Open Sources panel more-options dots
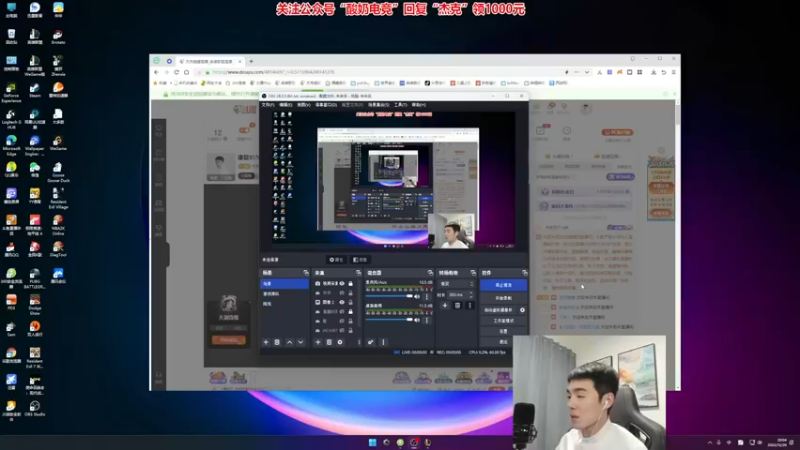 [359, 342]
